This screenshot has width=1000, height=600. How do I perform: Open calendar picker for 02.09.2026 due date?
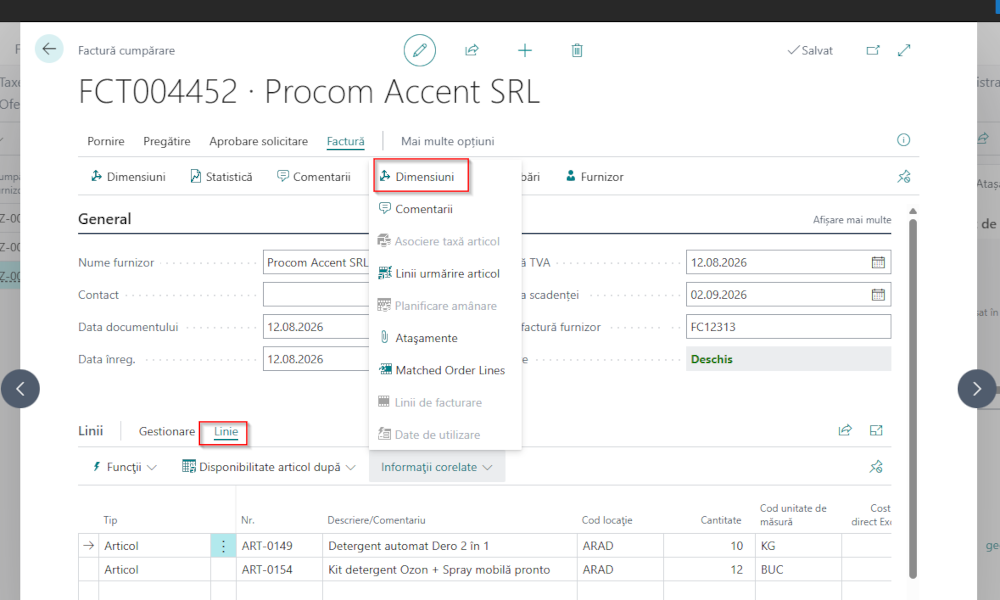pos(878,295)
